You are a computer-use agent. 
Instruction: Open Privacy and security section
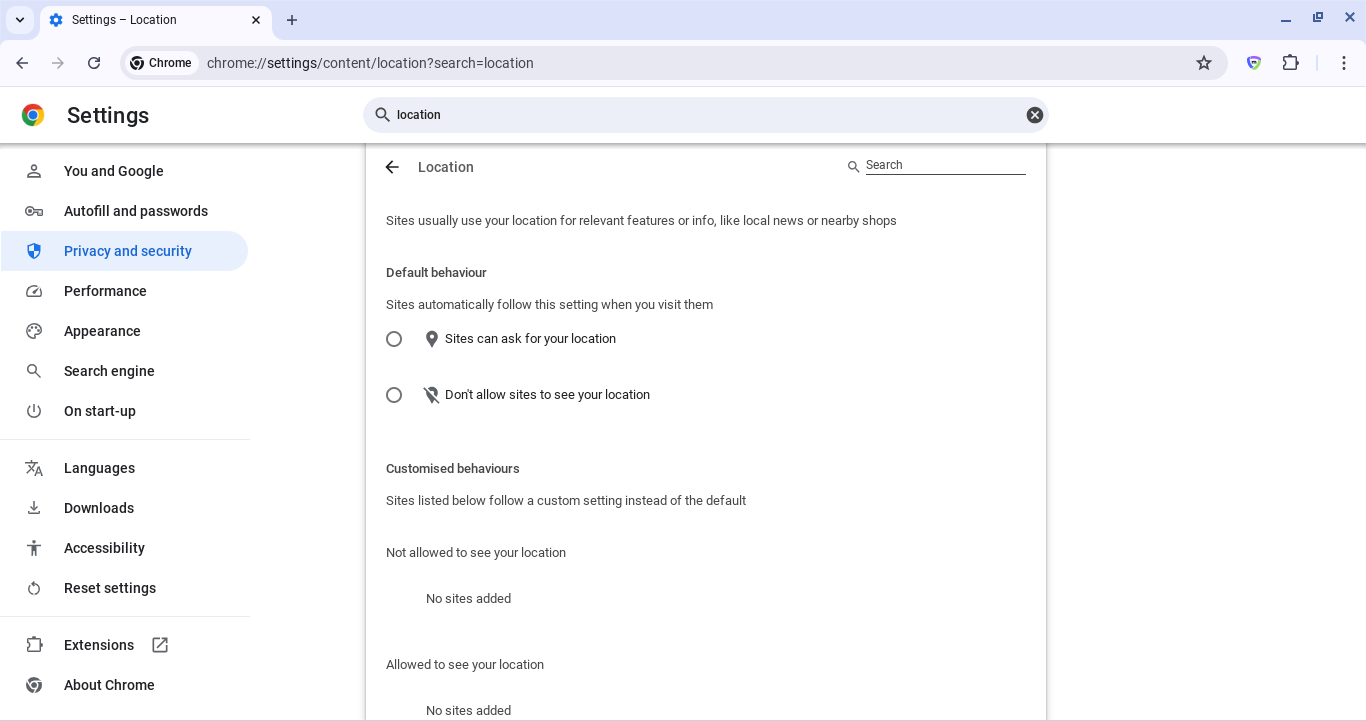pyautogui.click(x=124, y=251)
